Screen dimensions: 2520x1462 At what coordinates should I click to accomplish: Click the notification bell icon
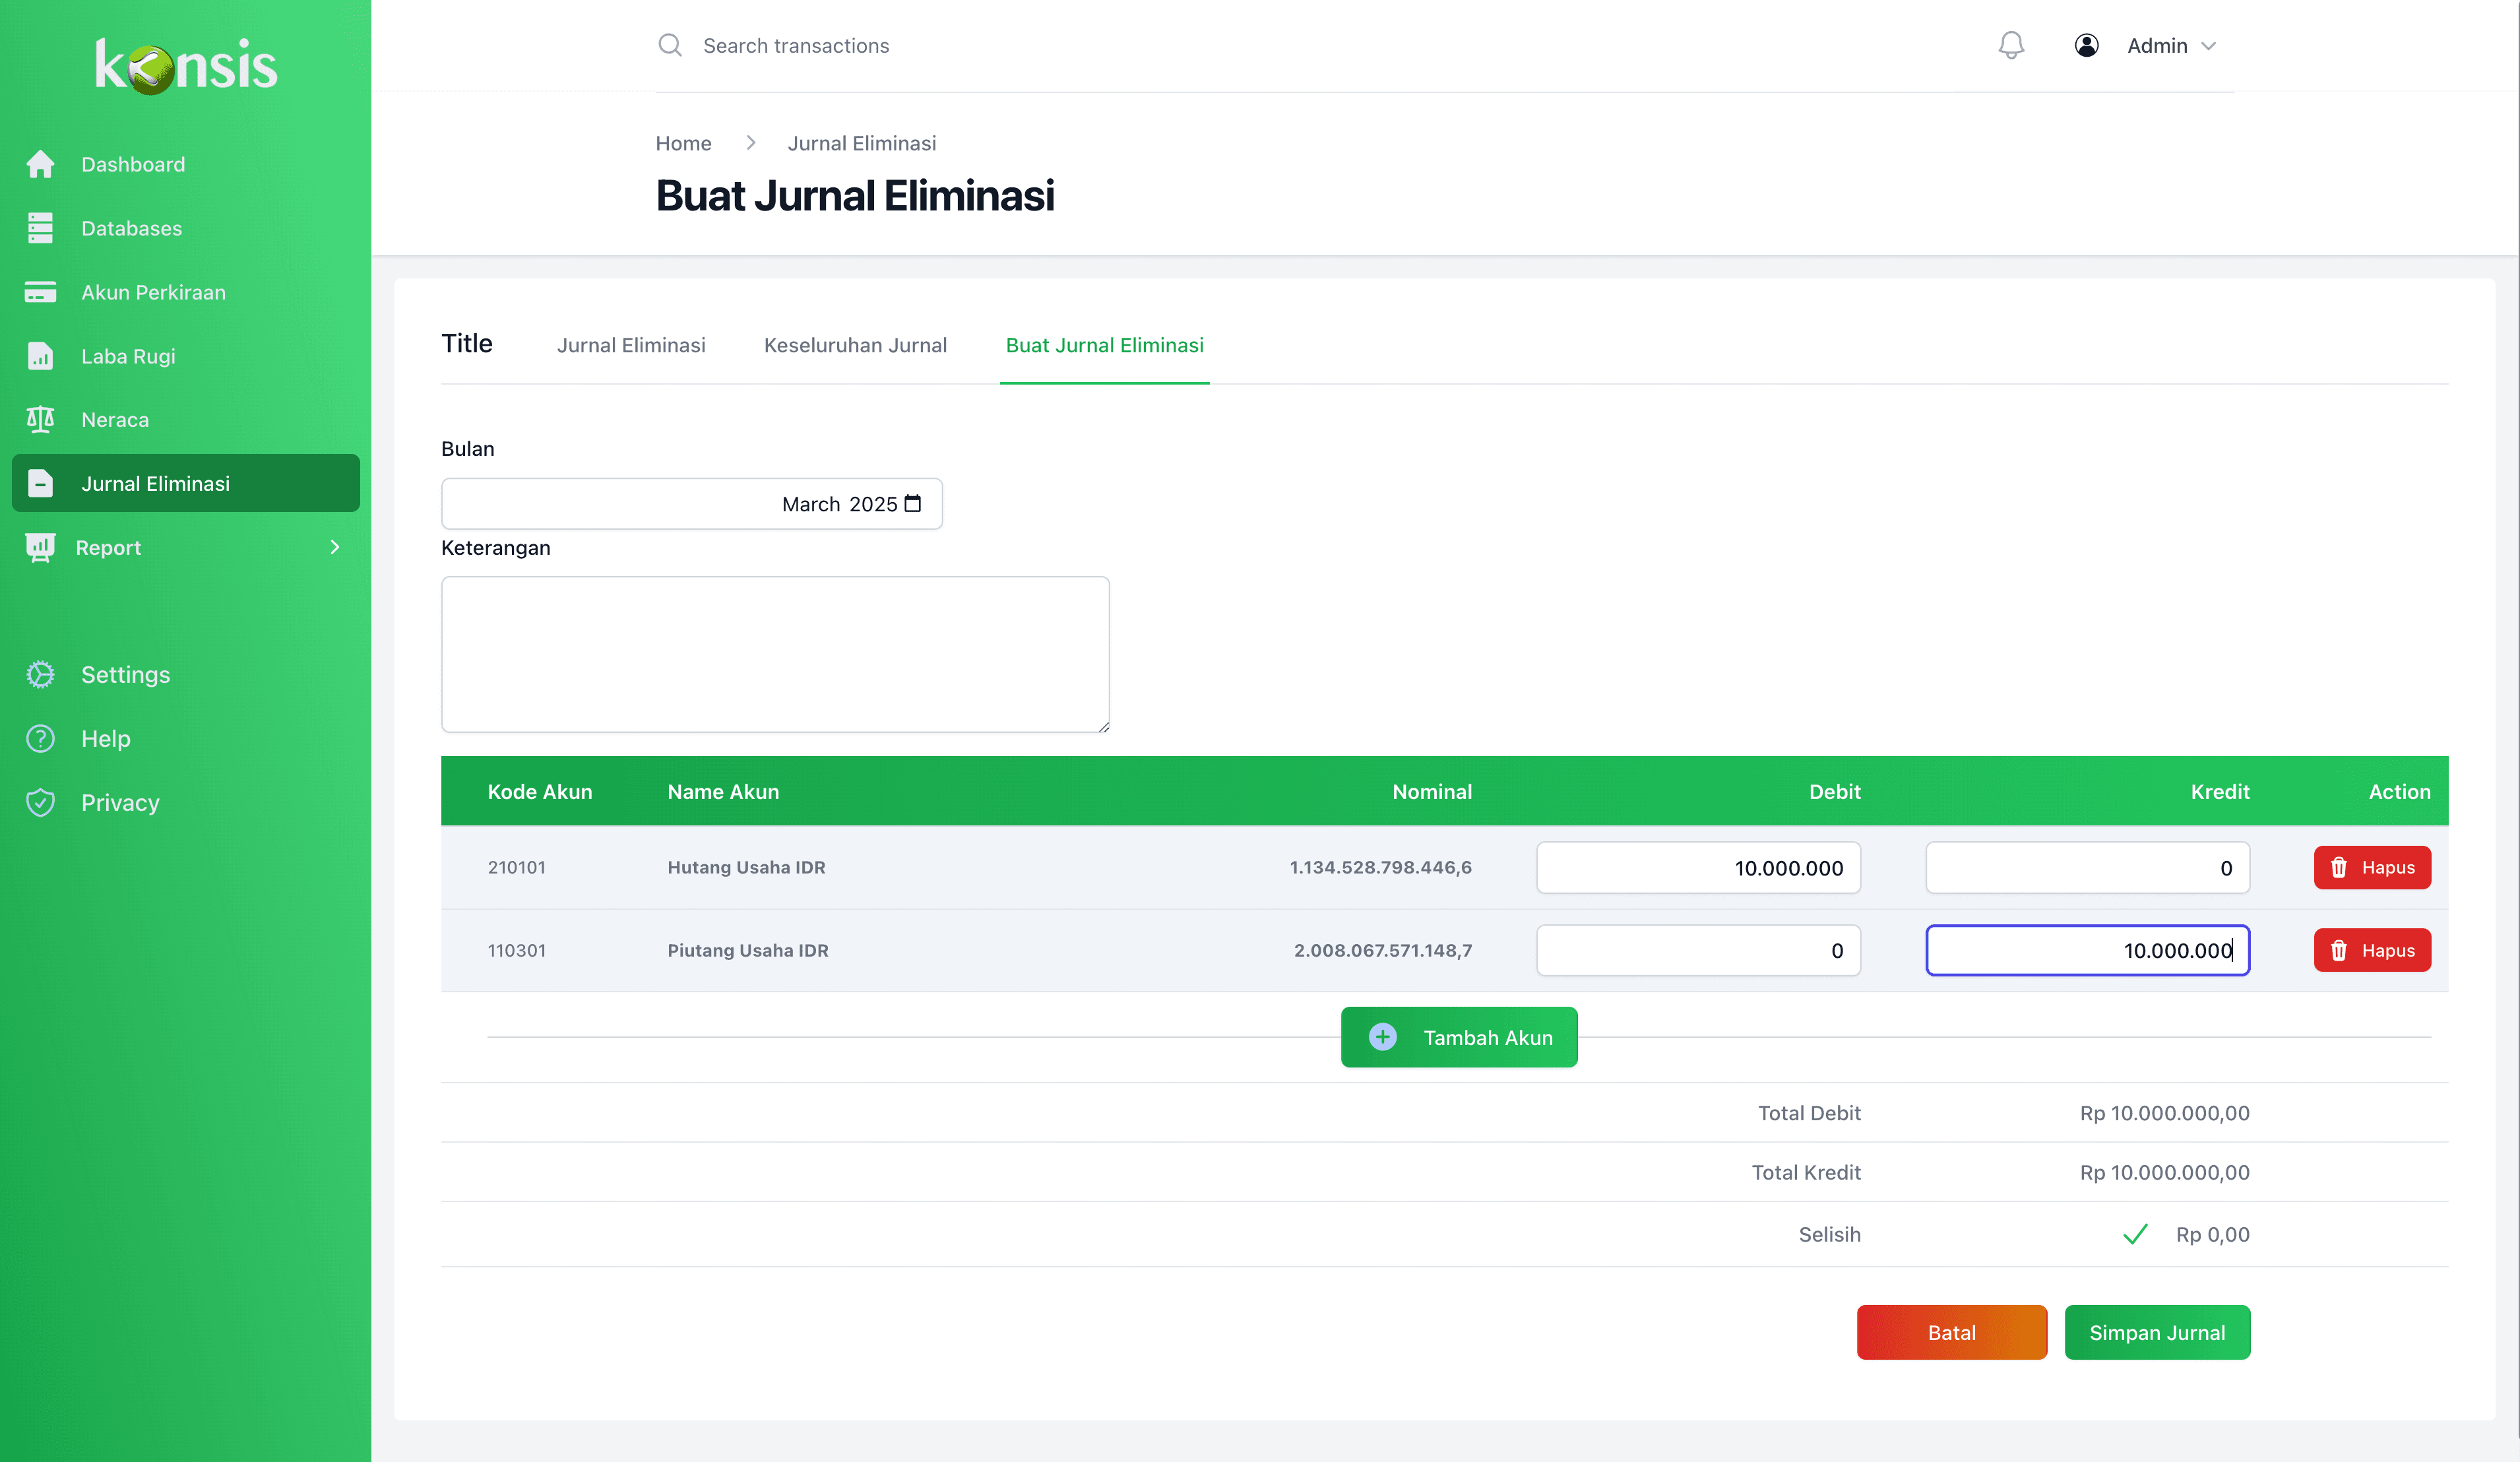click(x=2011, y=45)
